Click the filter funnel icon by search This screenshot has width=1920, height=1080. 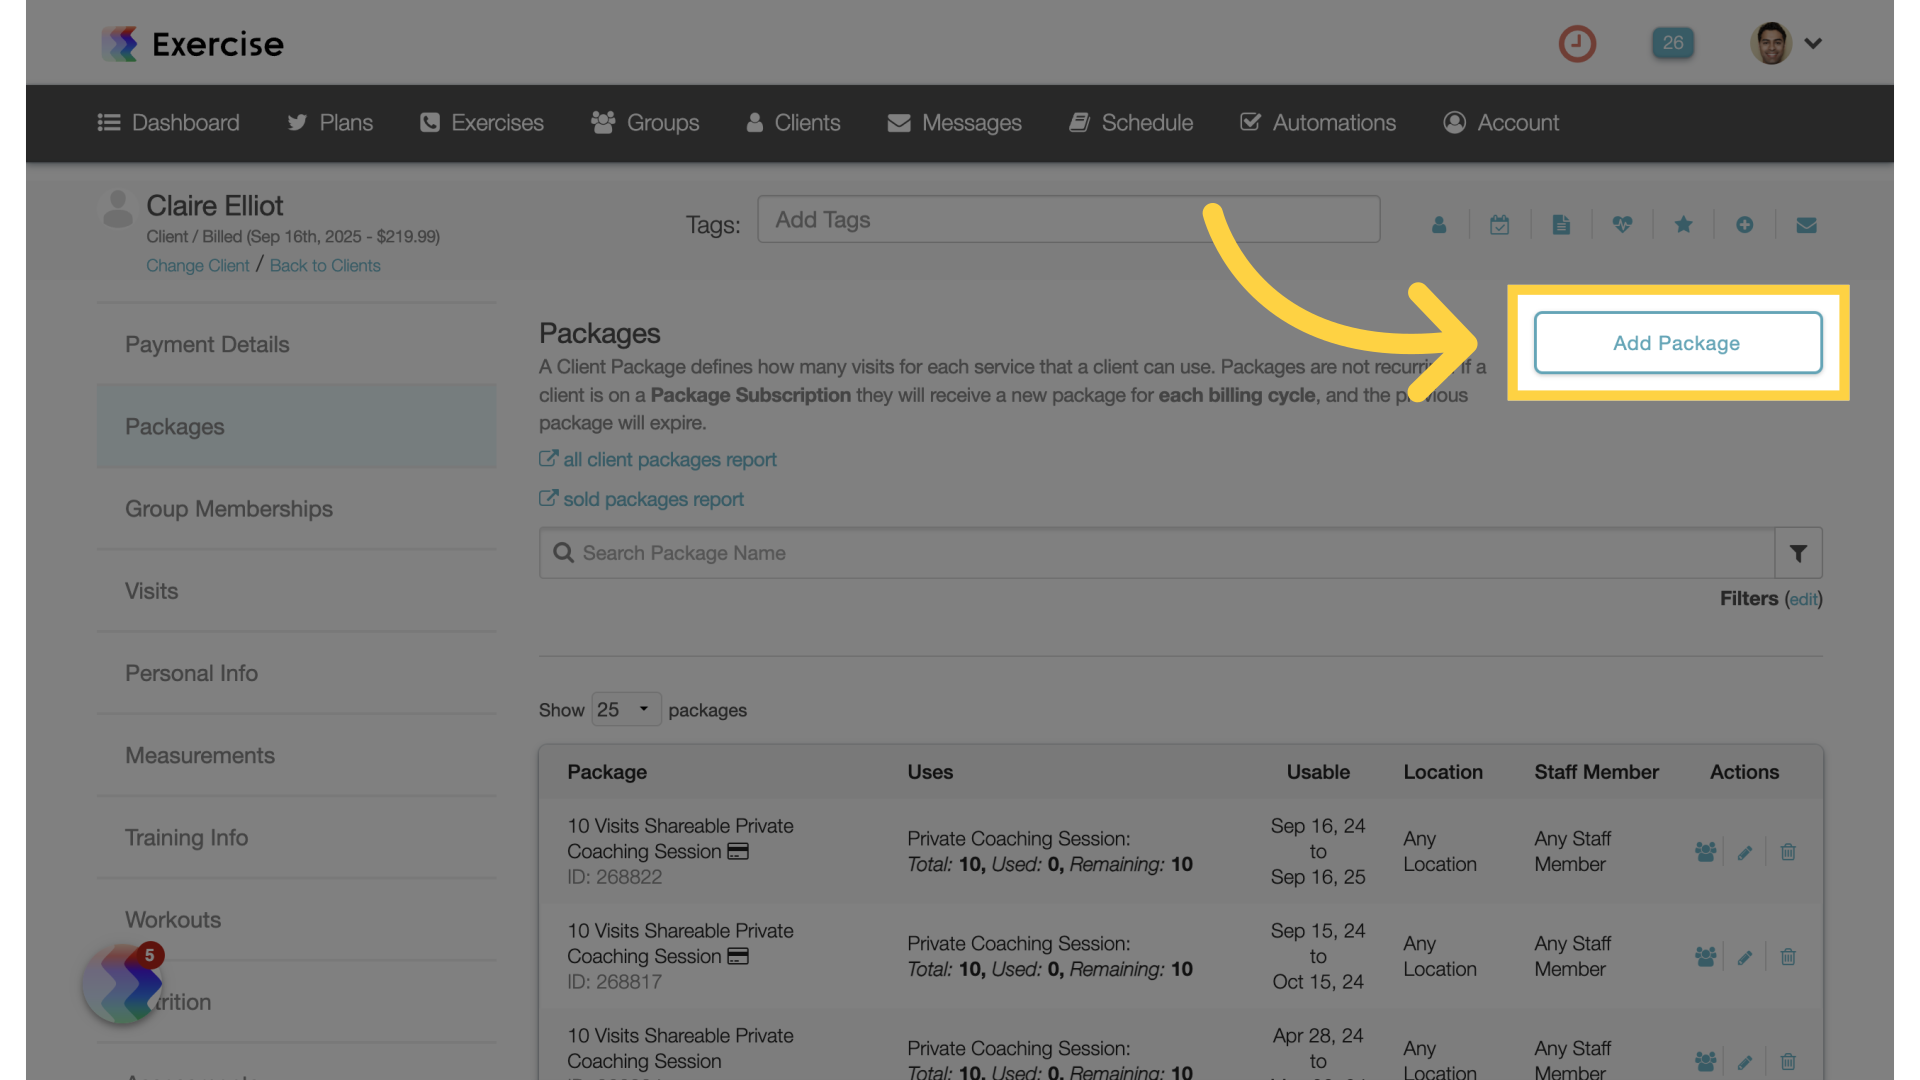coord(1798,553)
